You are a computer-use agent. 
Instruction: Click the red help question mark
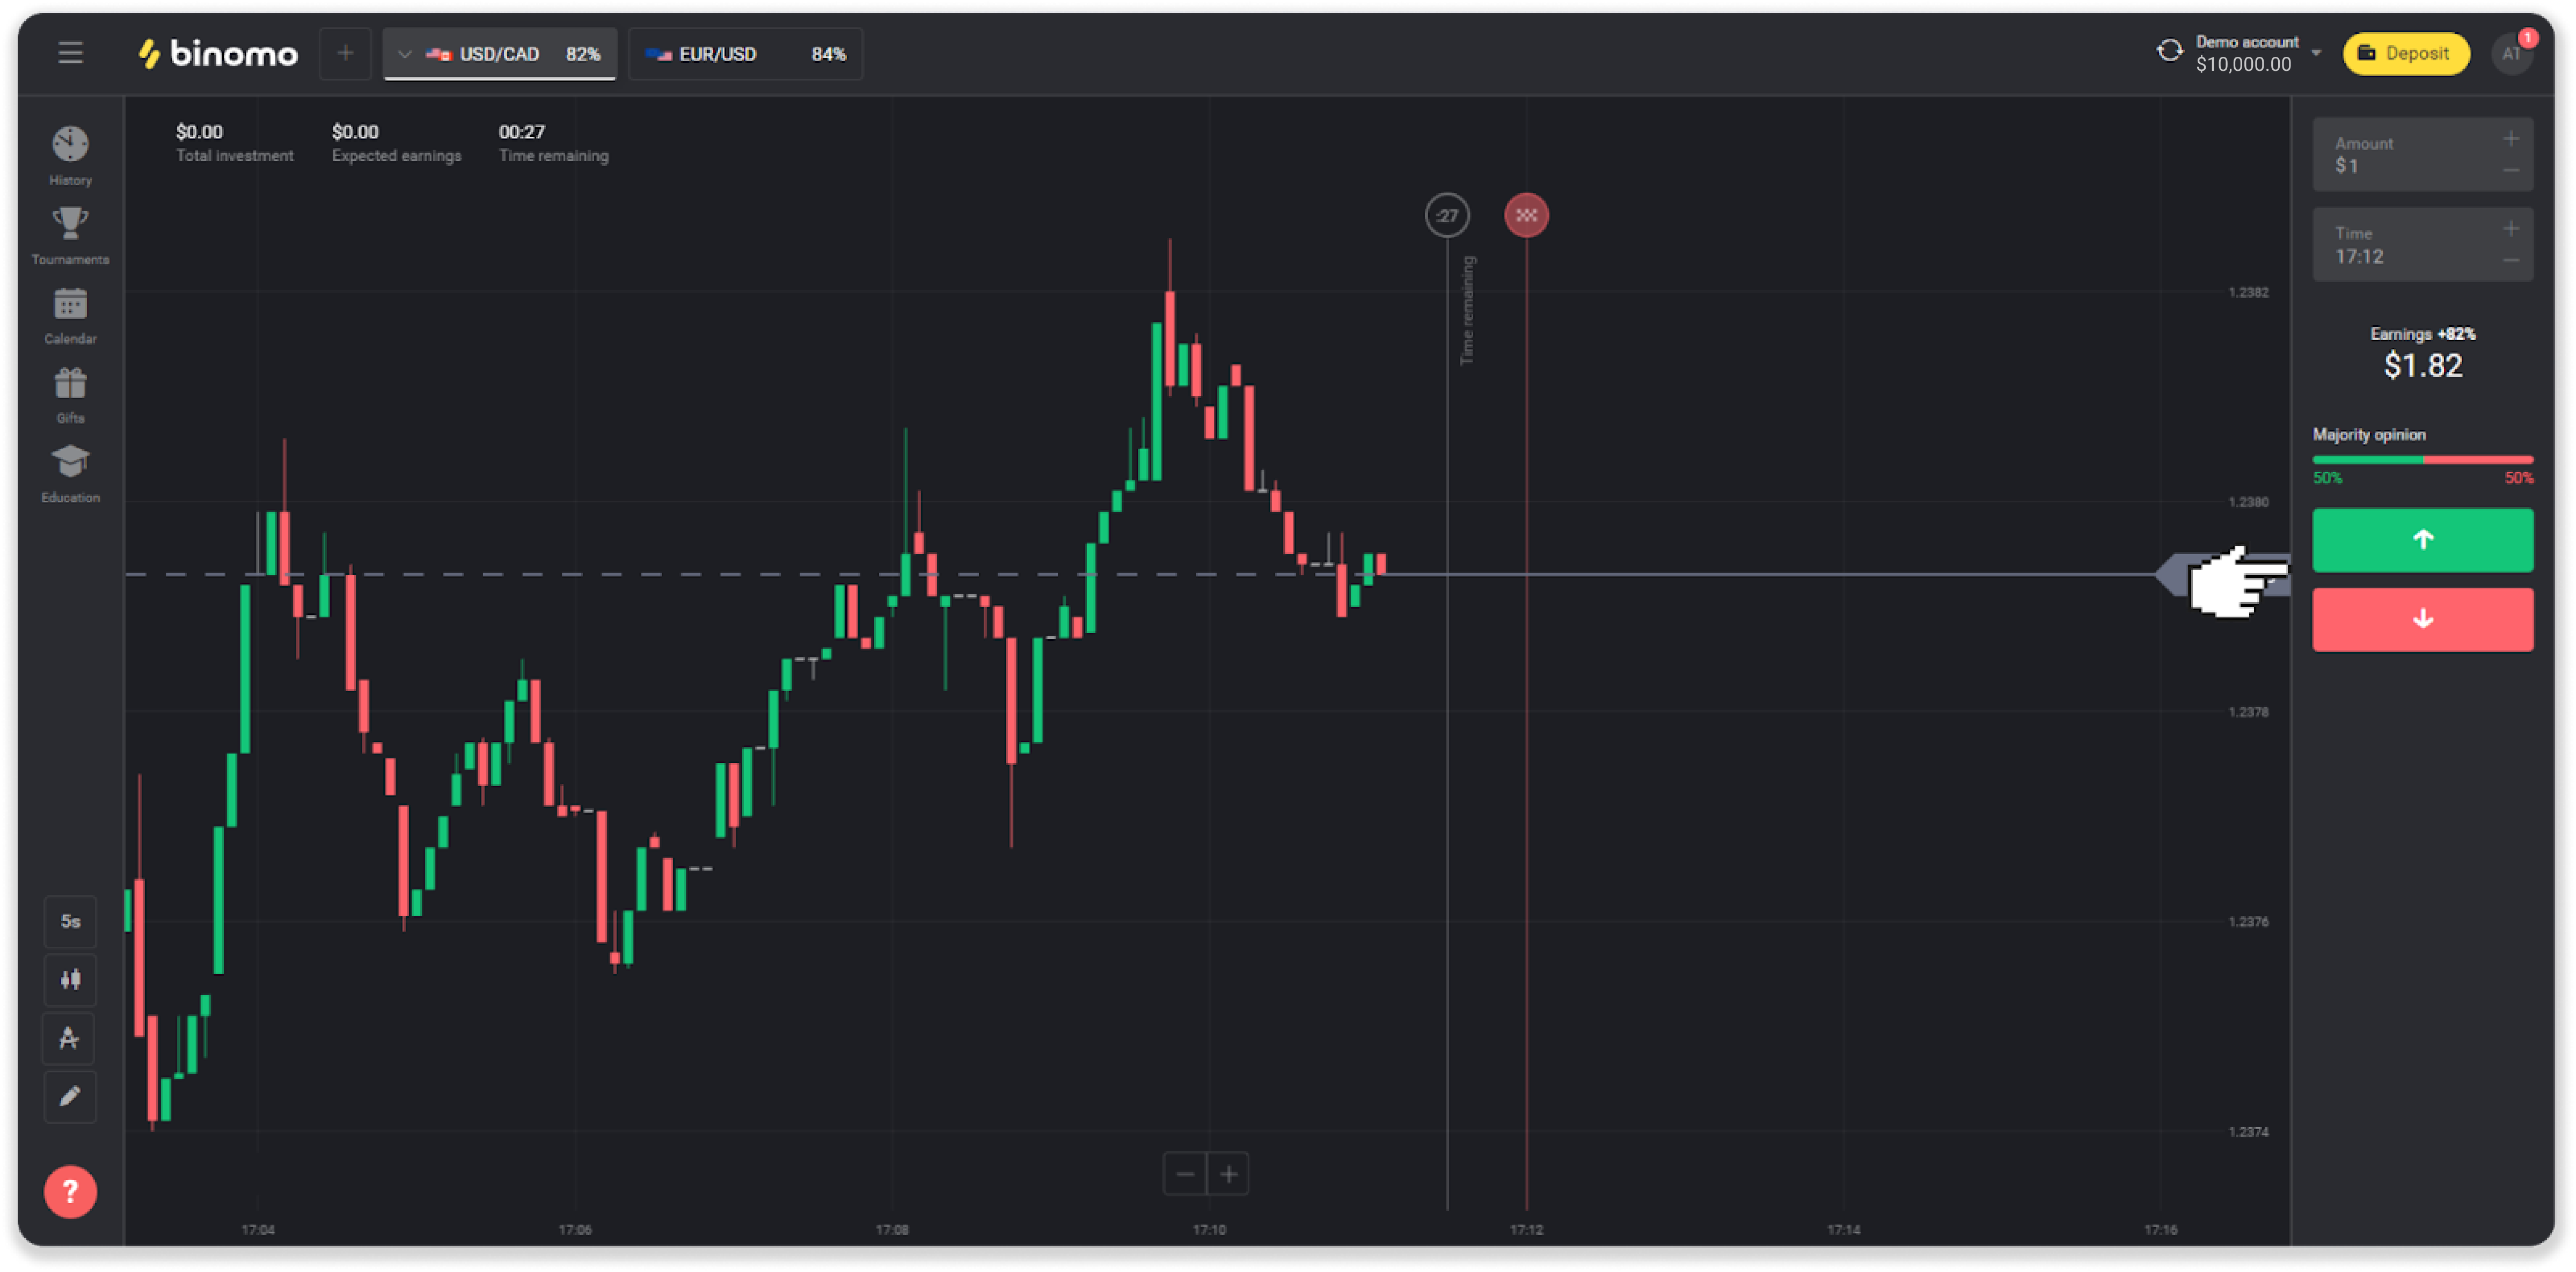coord(70,1191)
